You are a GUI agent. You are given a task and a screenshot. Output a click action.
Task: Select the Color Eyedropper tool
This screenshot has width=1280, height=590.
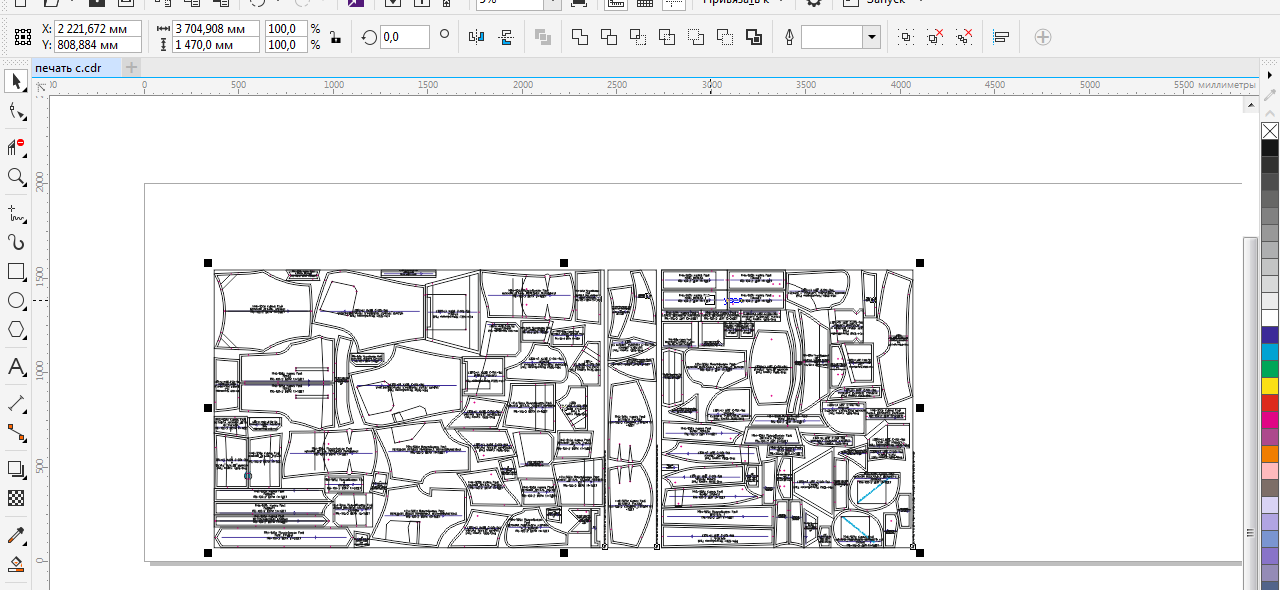(x=17, y=536)
